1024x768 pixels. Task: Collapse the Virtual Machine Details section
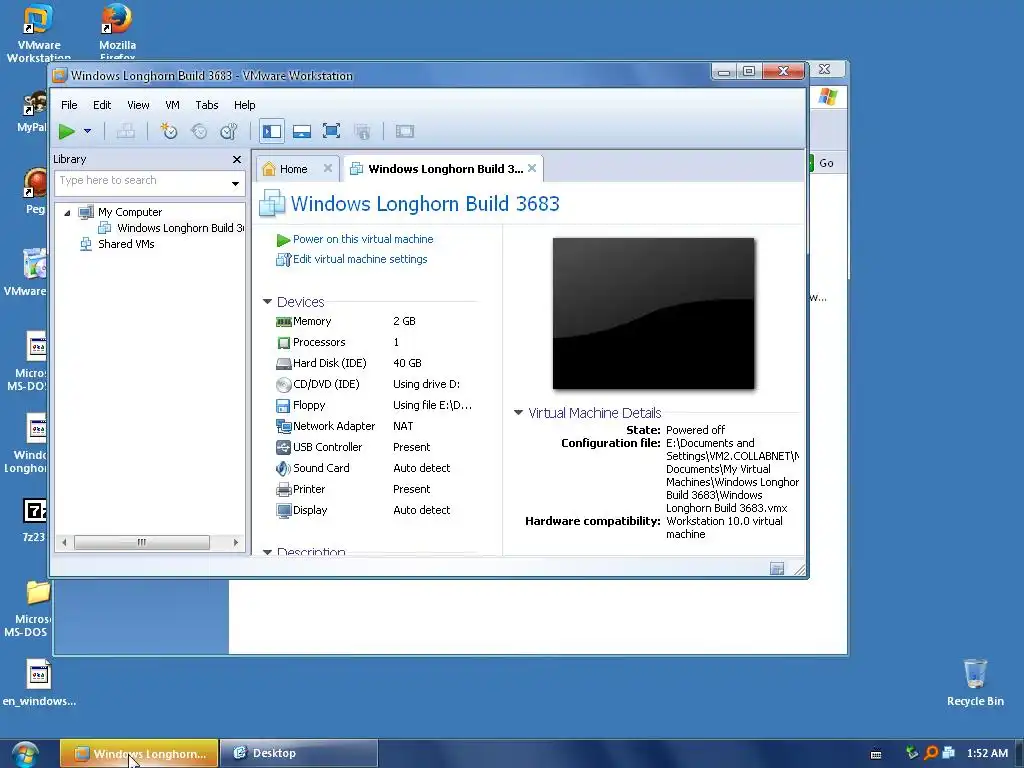click(x=519, y=413)
